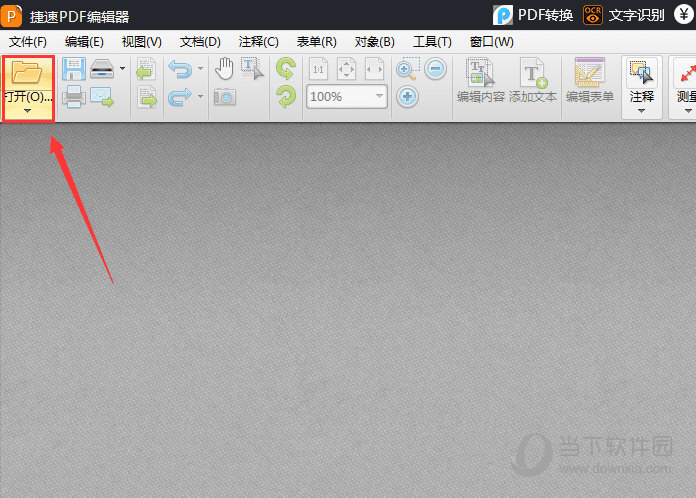Send by email envelope icon

pyautogui.click(x=102, y=97)
